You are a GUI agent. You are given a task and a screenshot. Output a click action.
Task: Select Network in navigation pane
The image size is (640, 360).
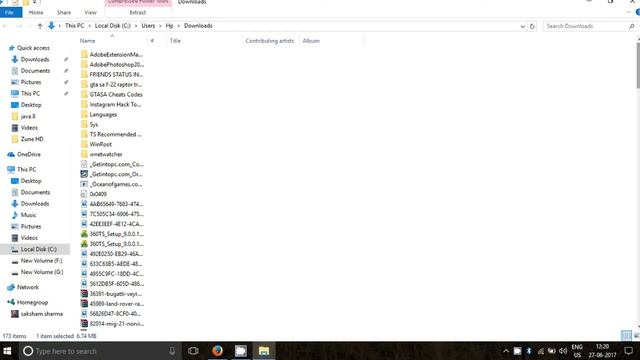pos(28,287)
